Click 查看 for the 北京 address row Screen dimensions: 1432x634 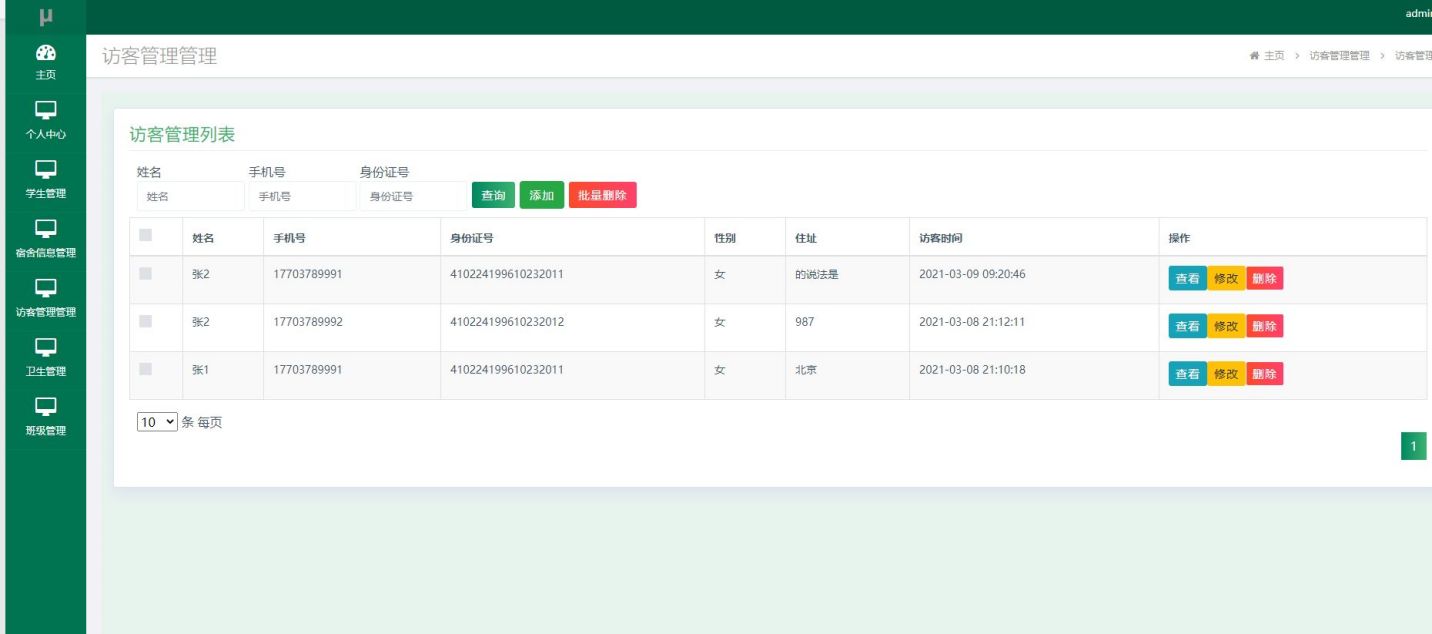click(1187, 374)
